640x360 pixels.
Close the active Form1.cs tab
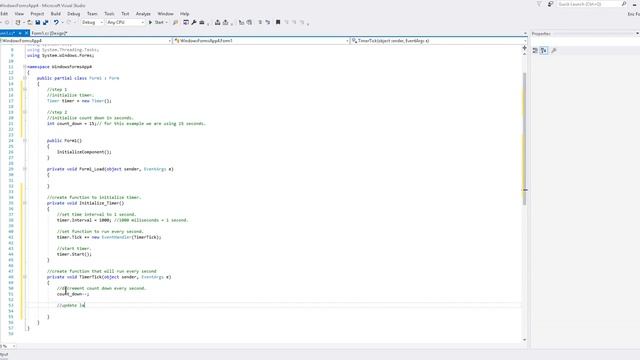[27, 33]
